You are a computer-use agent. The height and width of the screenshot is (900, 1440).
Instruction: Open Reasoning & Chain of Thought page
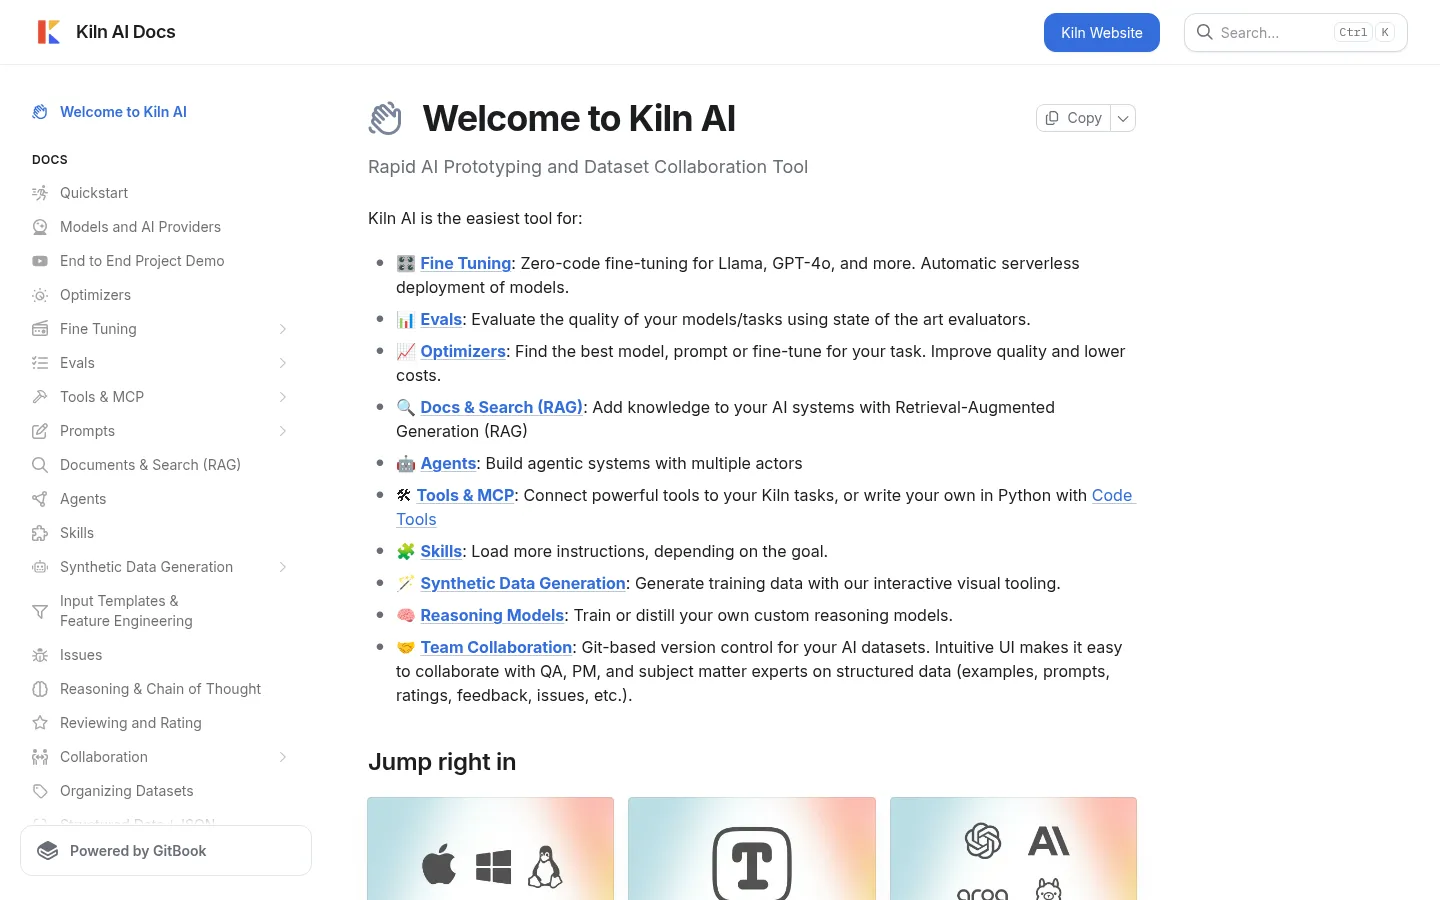(x=160, y=689)
